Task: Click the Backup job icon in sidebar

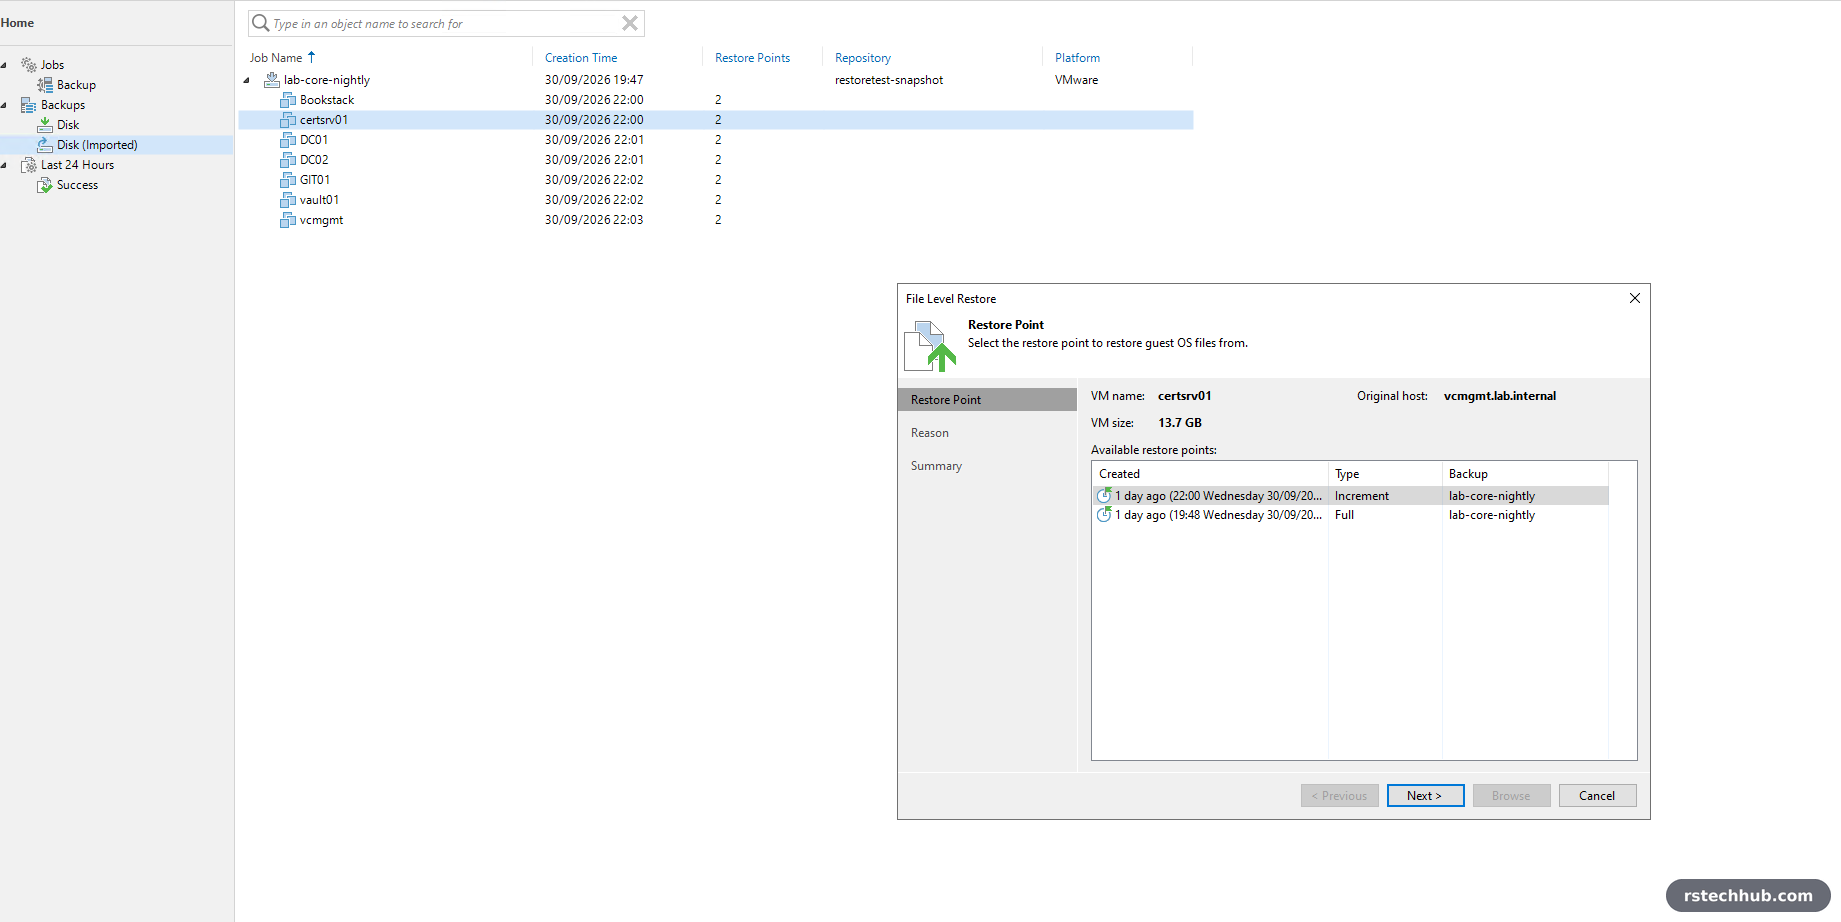Action: (x=45, y=85)
